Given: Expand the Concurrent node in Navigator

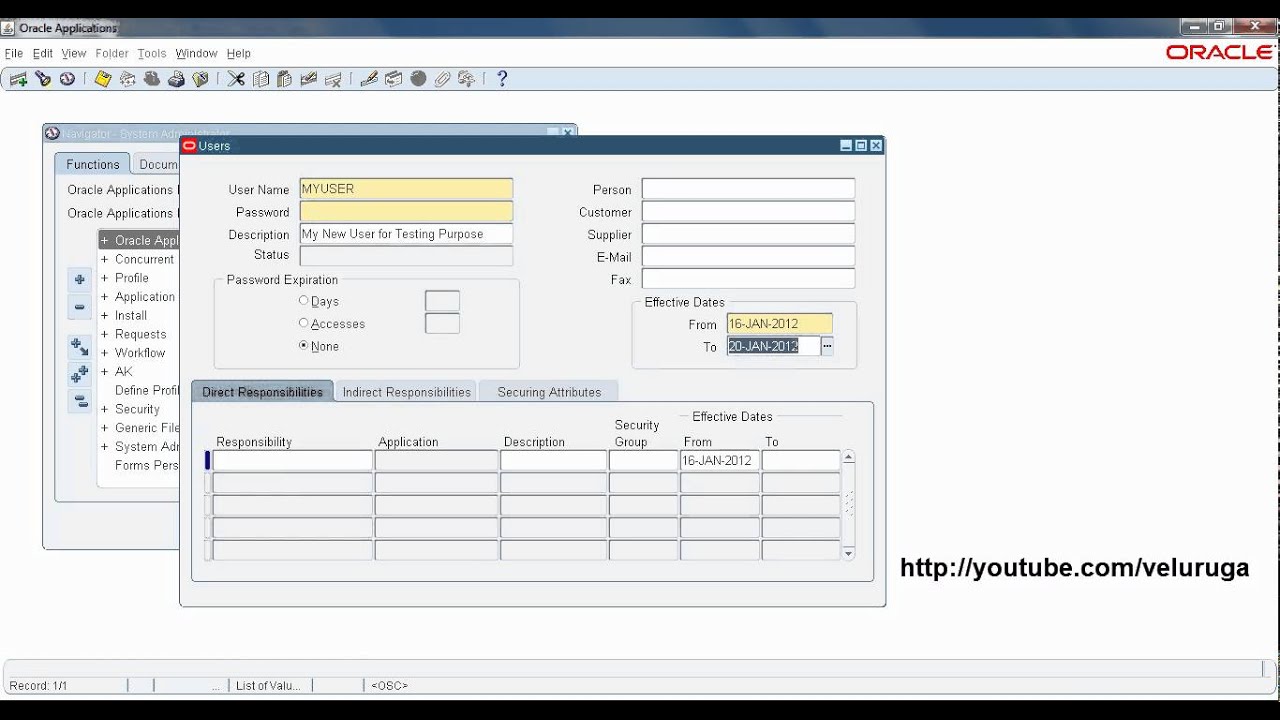Looking at the screenshot, I should pos(104,259).
